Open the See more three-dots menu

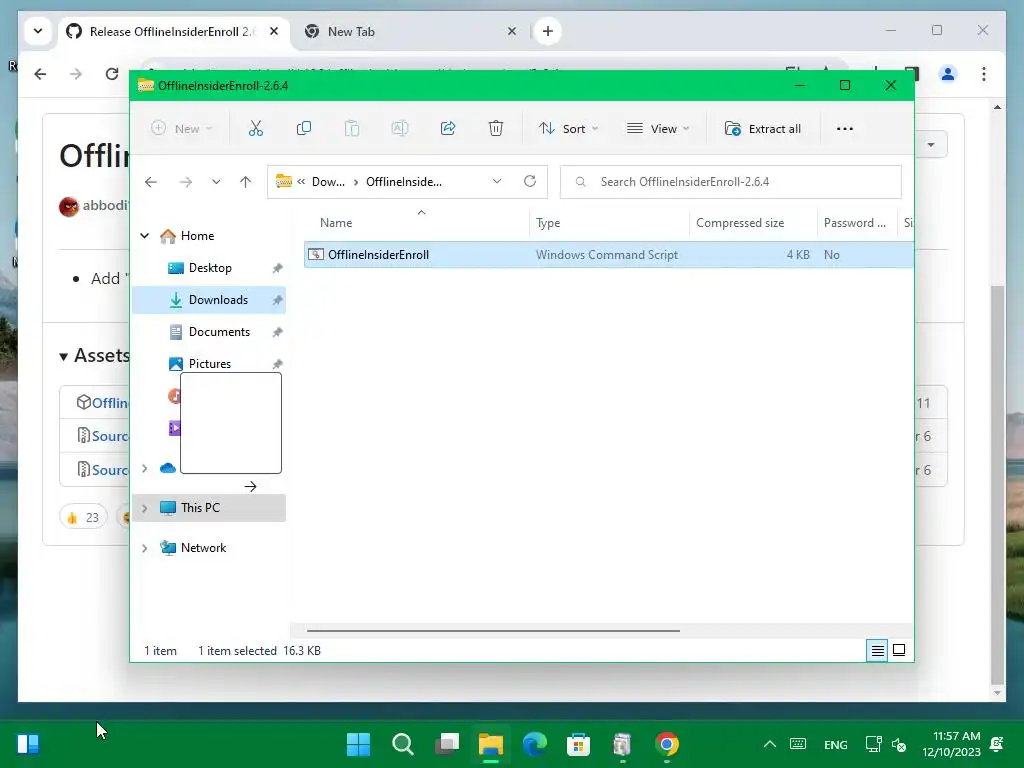[844, 129]
